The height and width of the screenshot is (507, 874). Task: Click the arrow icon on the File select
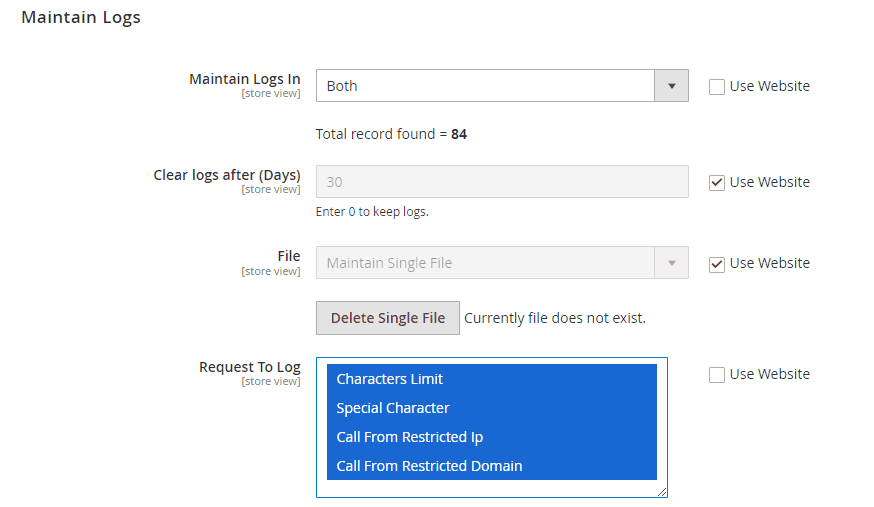671,263
